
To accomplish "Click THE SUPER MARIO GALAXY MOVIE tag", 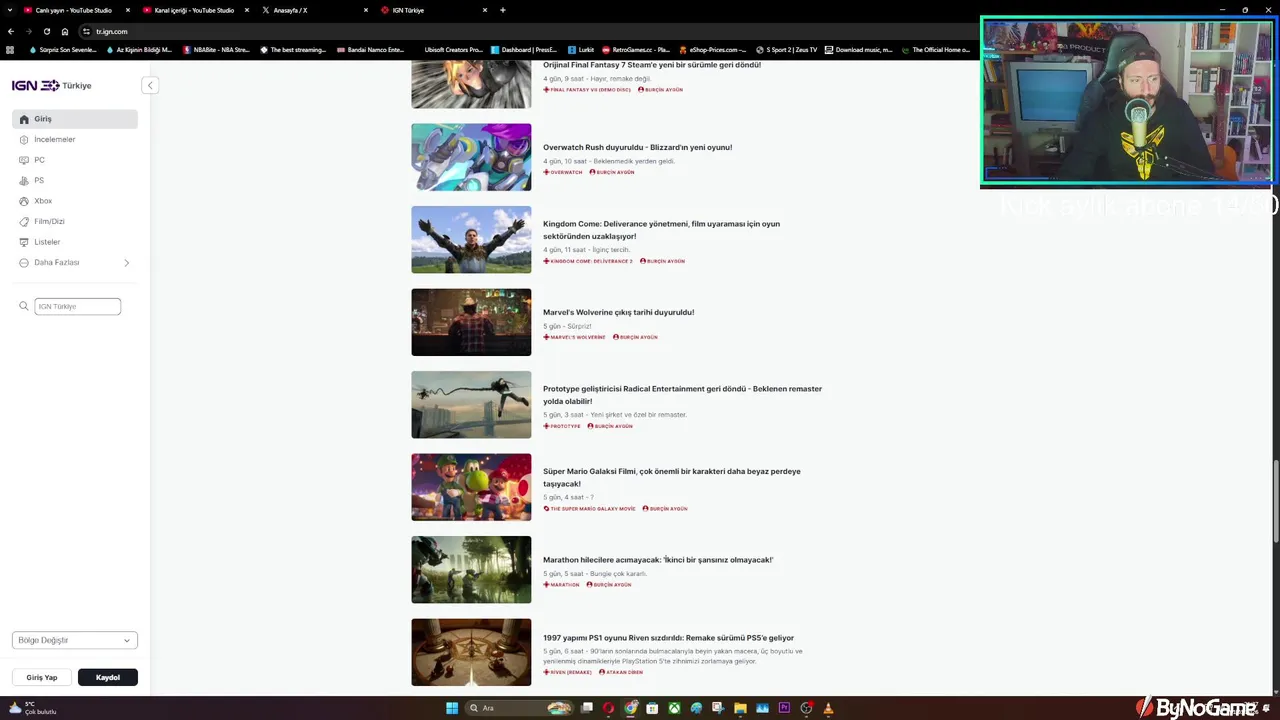I will (x=589, y=508).
